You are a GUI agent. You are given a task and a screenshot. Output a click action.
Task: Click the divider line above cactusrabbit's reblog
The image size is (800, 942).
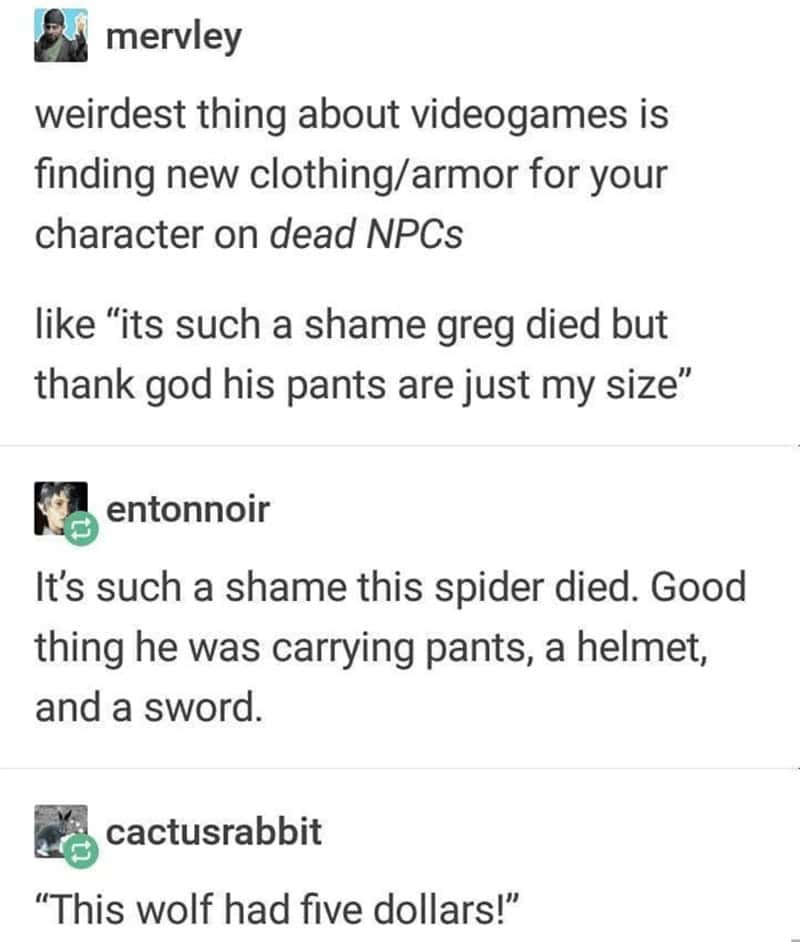click(400, 768)
